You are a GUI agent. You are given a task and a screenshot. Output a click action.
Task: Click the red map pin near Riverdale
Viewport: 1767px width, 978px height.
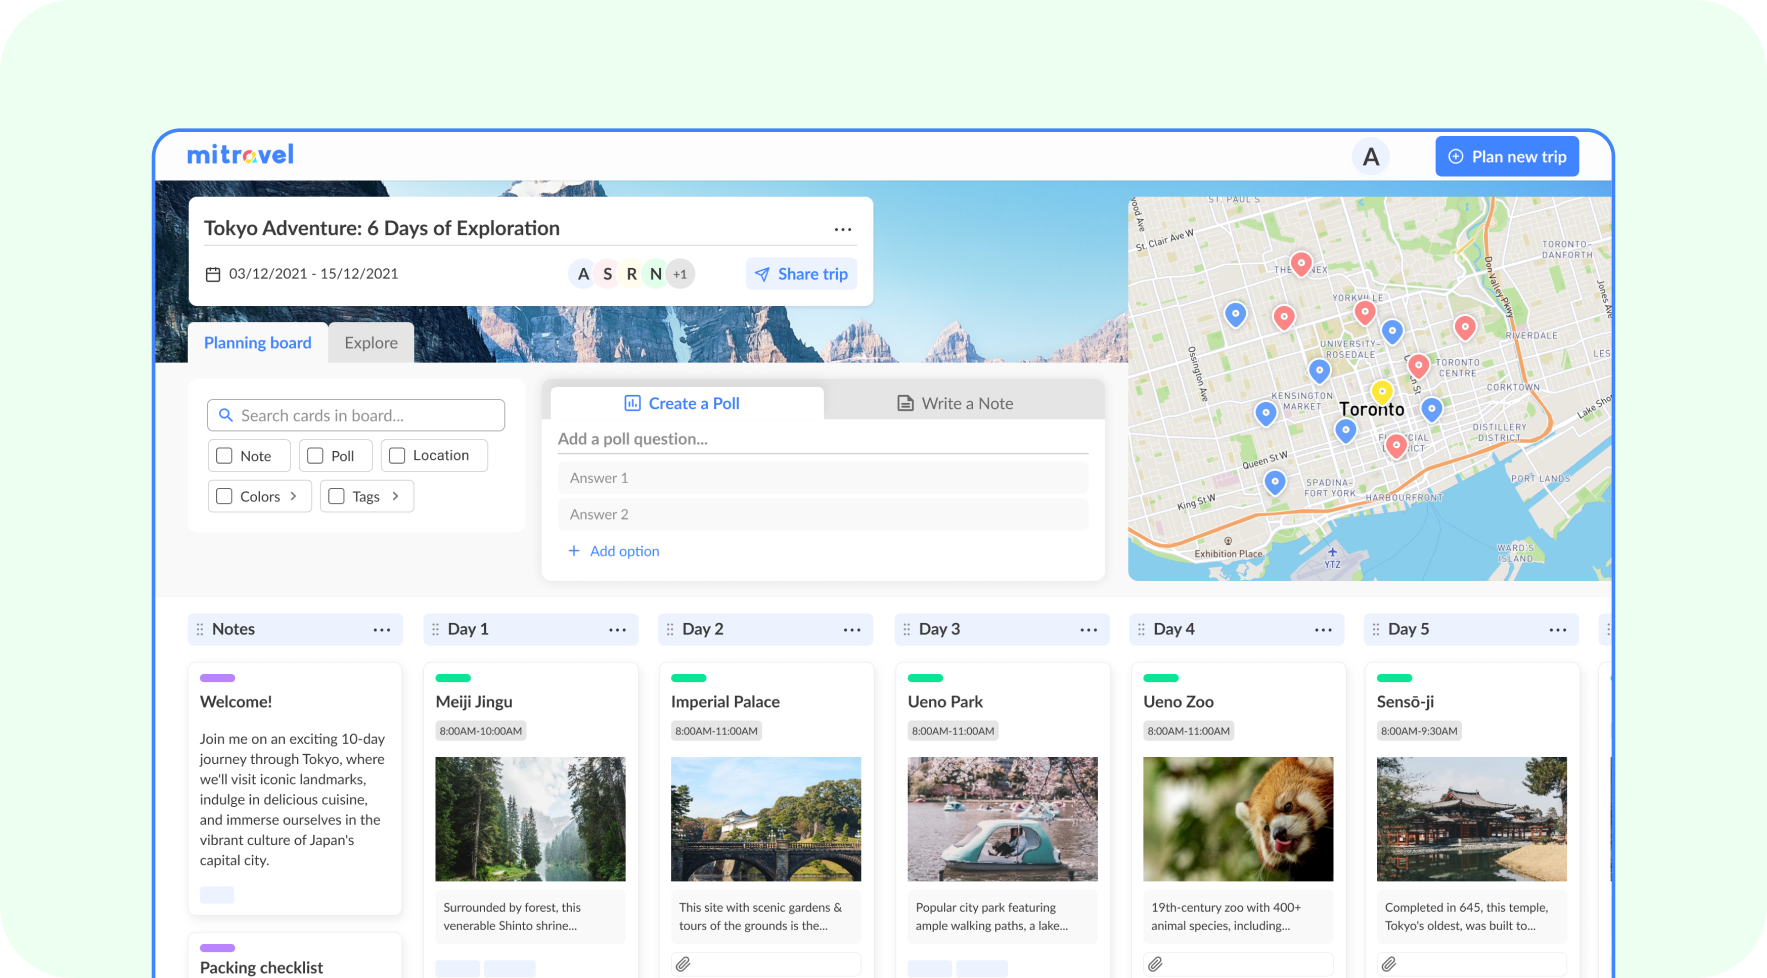pos(1465,327)
